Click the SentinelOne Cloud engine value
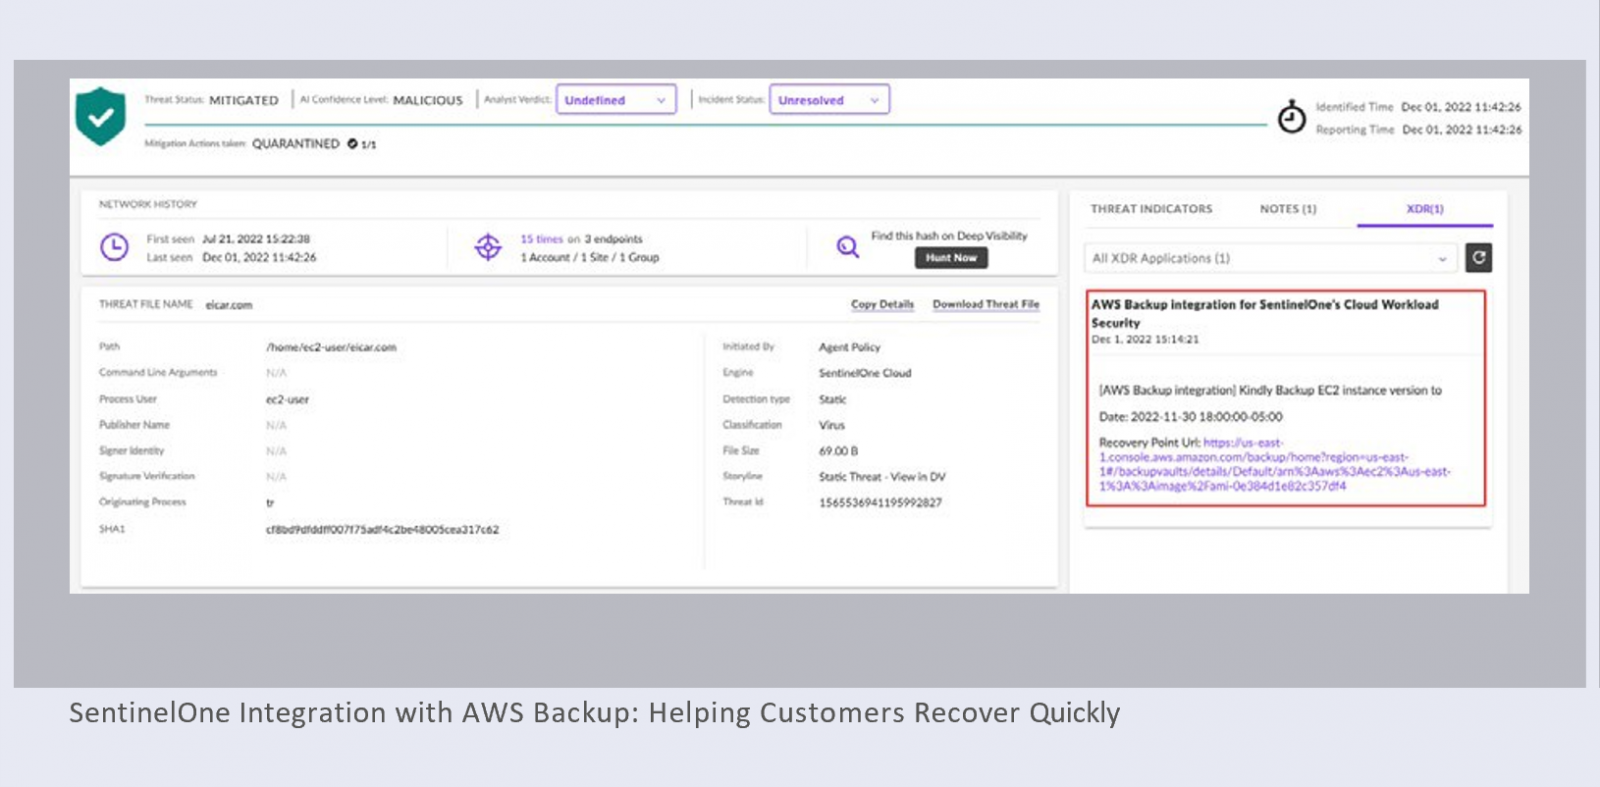This screenshot has height=787, width=1600. (x=865, y=373)
